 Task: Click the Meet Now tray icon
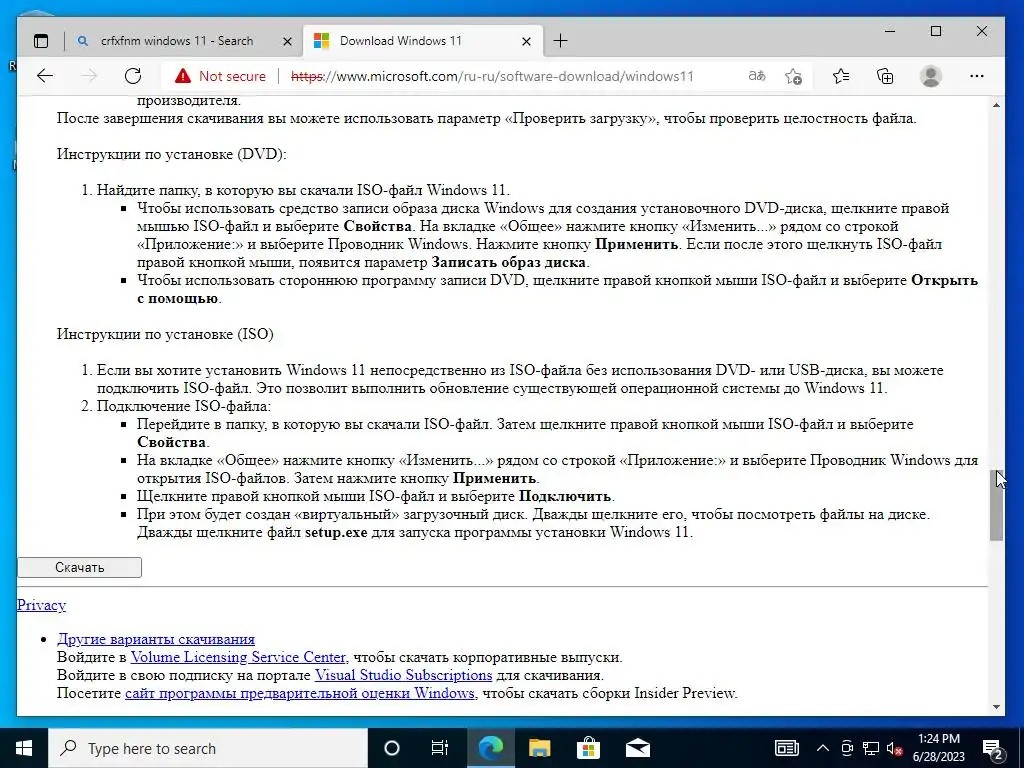pos(847,748)
